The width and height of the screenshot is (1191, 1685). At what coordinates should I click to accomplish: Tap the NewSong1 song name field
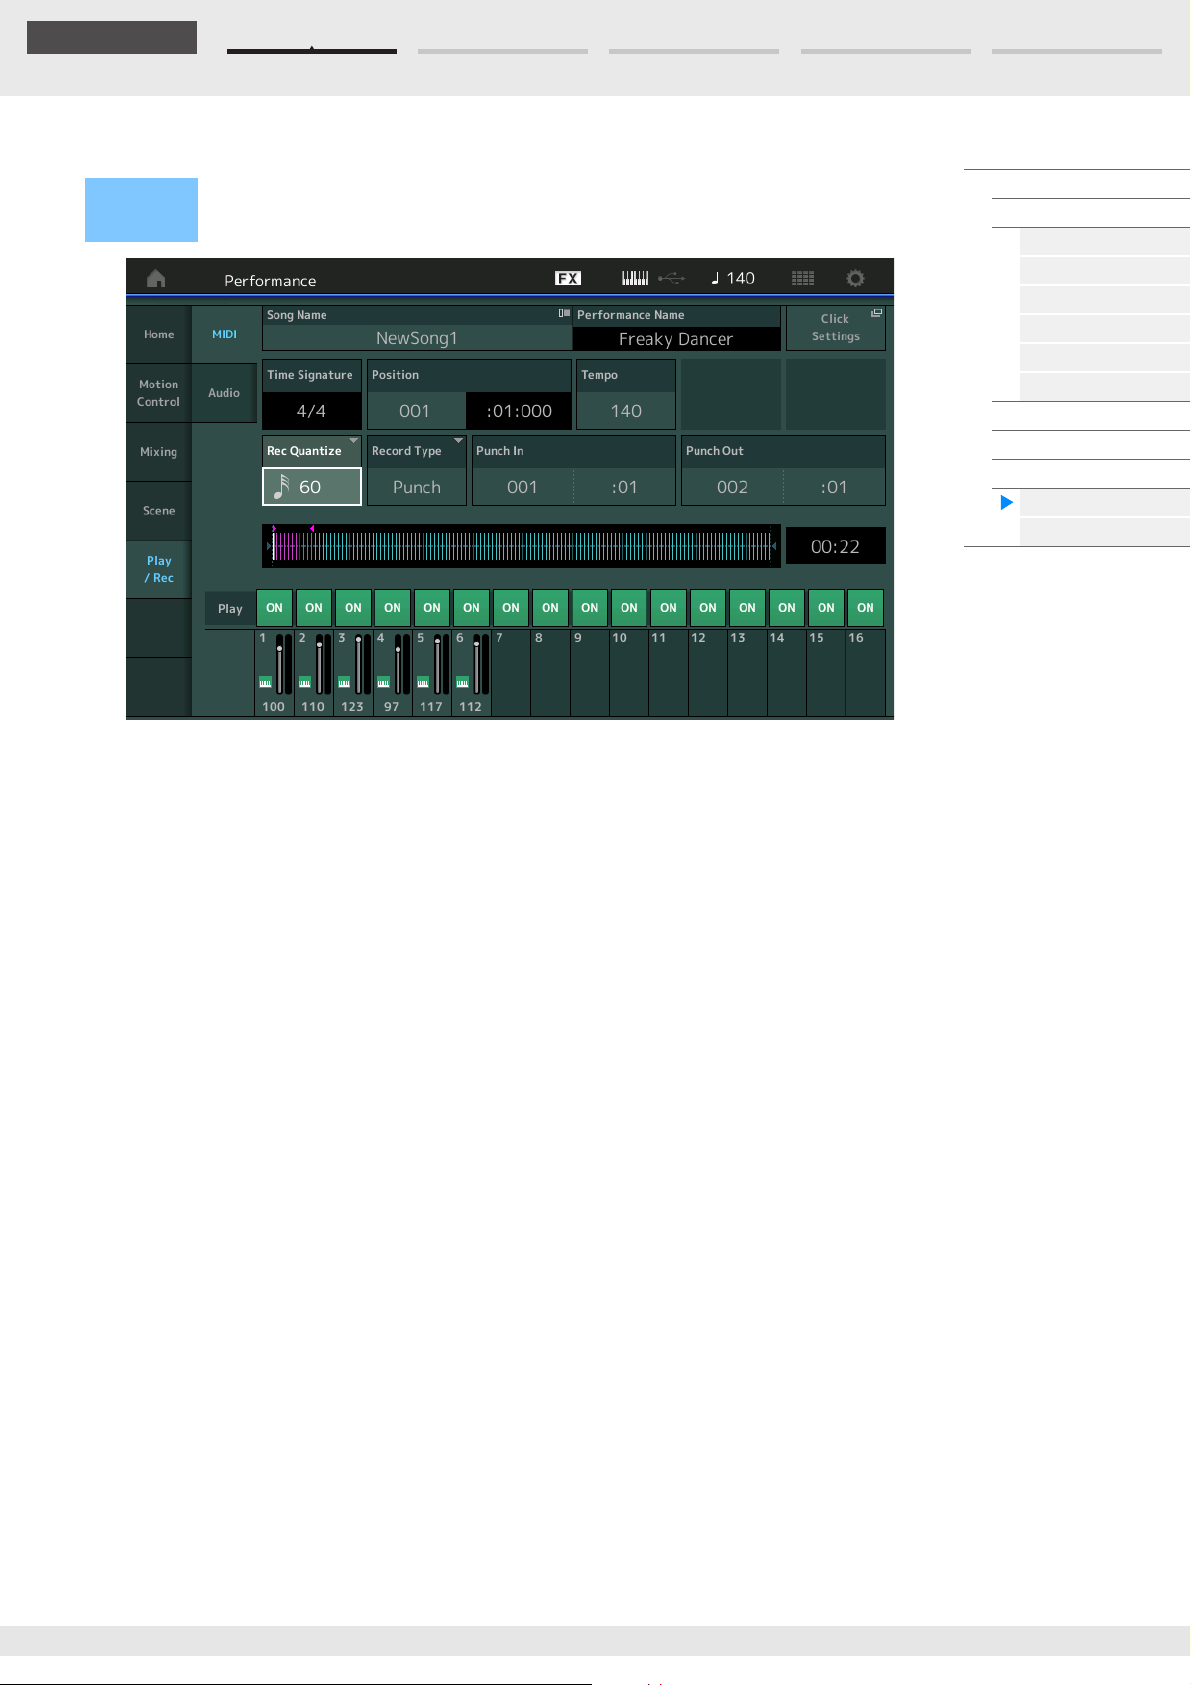(417, 338)
